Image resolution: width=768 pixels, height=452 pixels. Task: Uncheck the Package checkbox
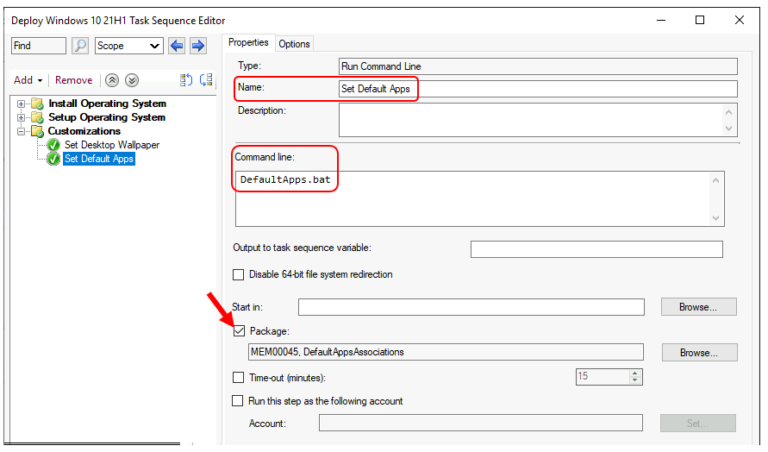pos(238,330)
